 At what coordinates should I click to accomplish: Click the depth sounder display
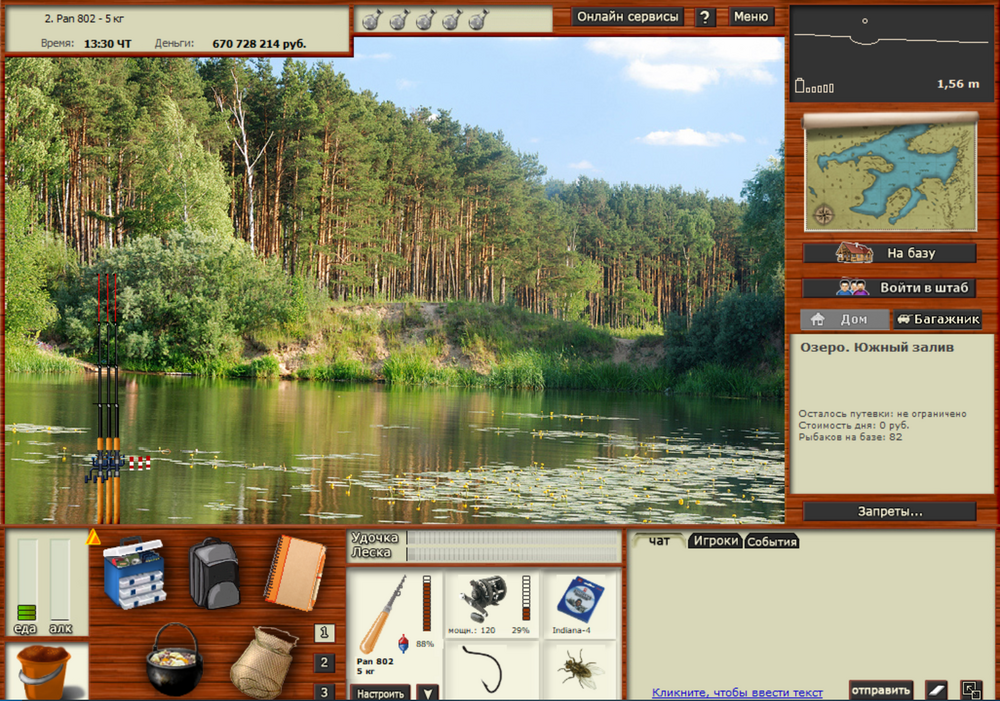click(x=890, y=54)
